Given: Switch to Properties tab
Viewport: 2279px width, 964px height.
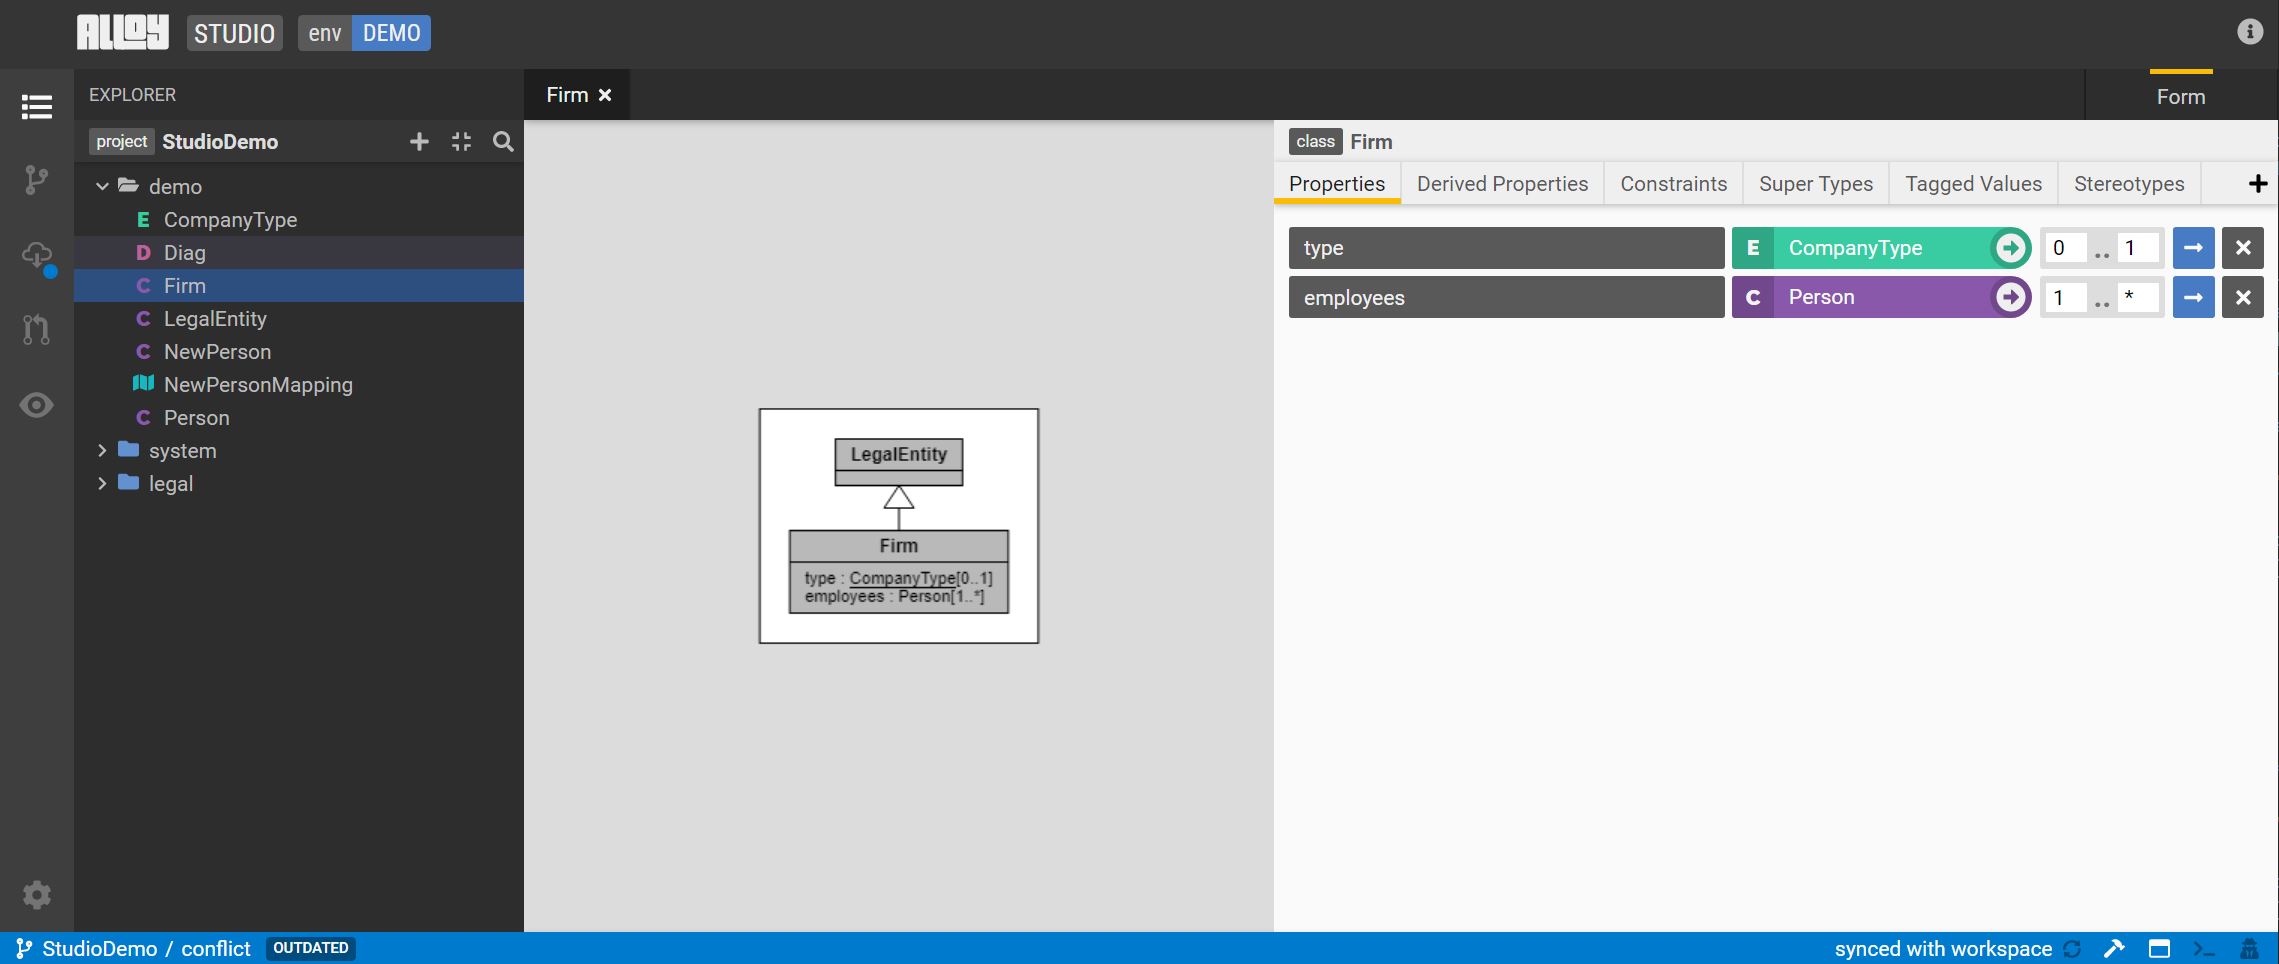Looking at the screenshot, I should [1337, 183].
